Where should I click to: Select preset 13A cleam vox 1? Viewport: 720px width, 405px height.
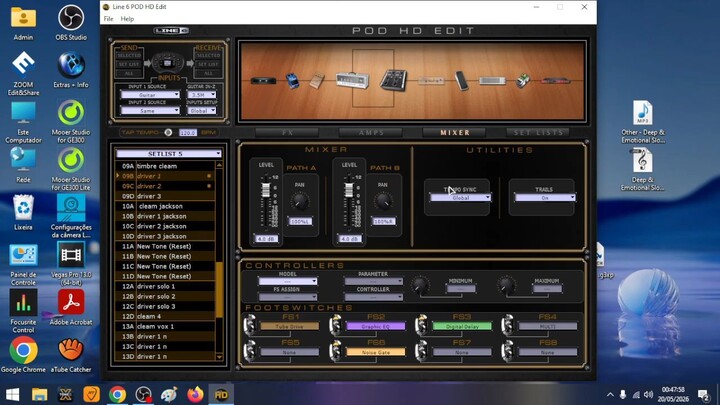point(164,326)
